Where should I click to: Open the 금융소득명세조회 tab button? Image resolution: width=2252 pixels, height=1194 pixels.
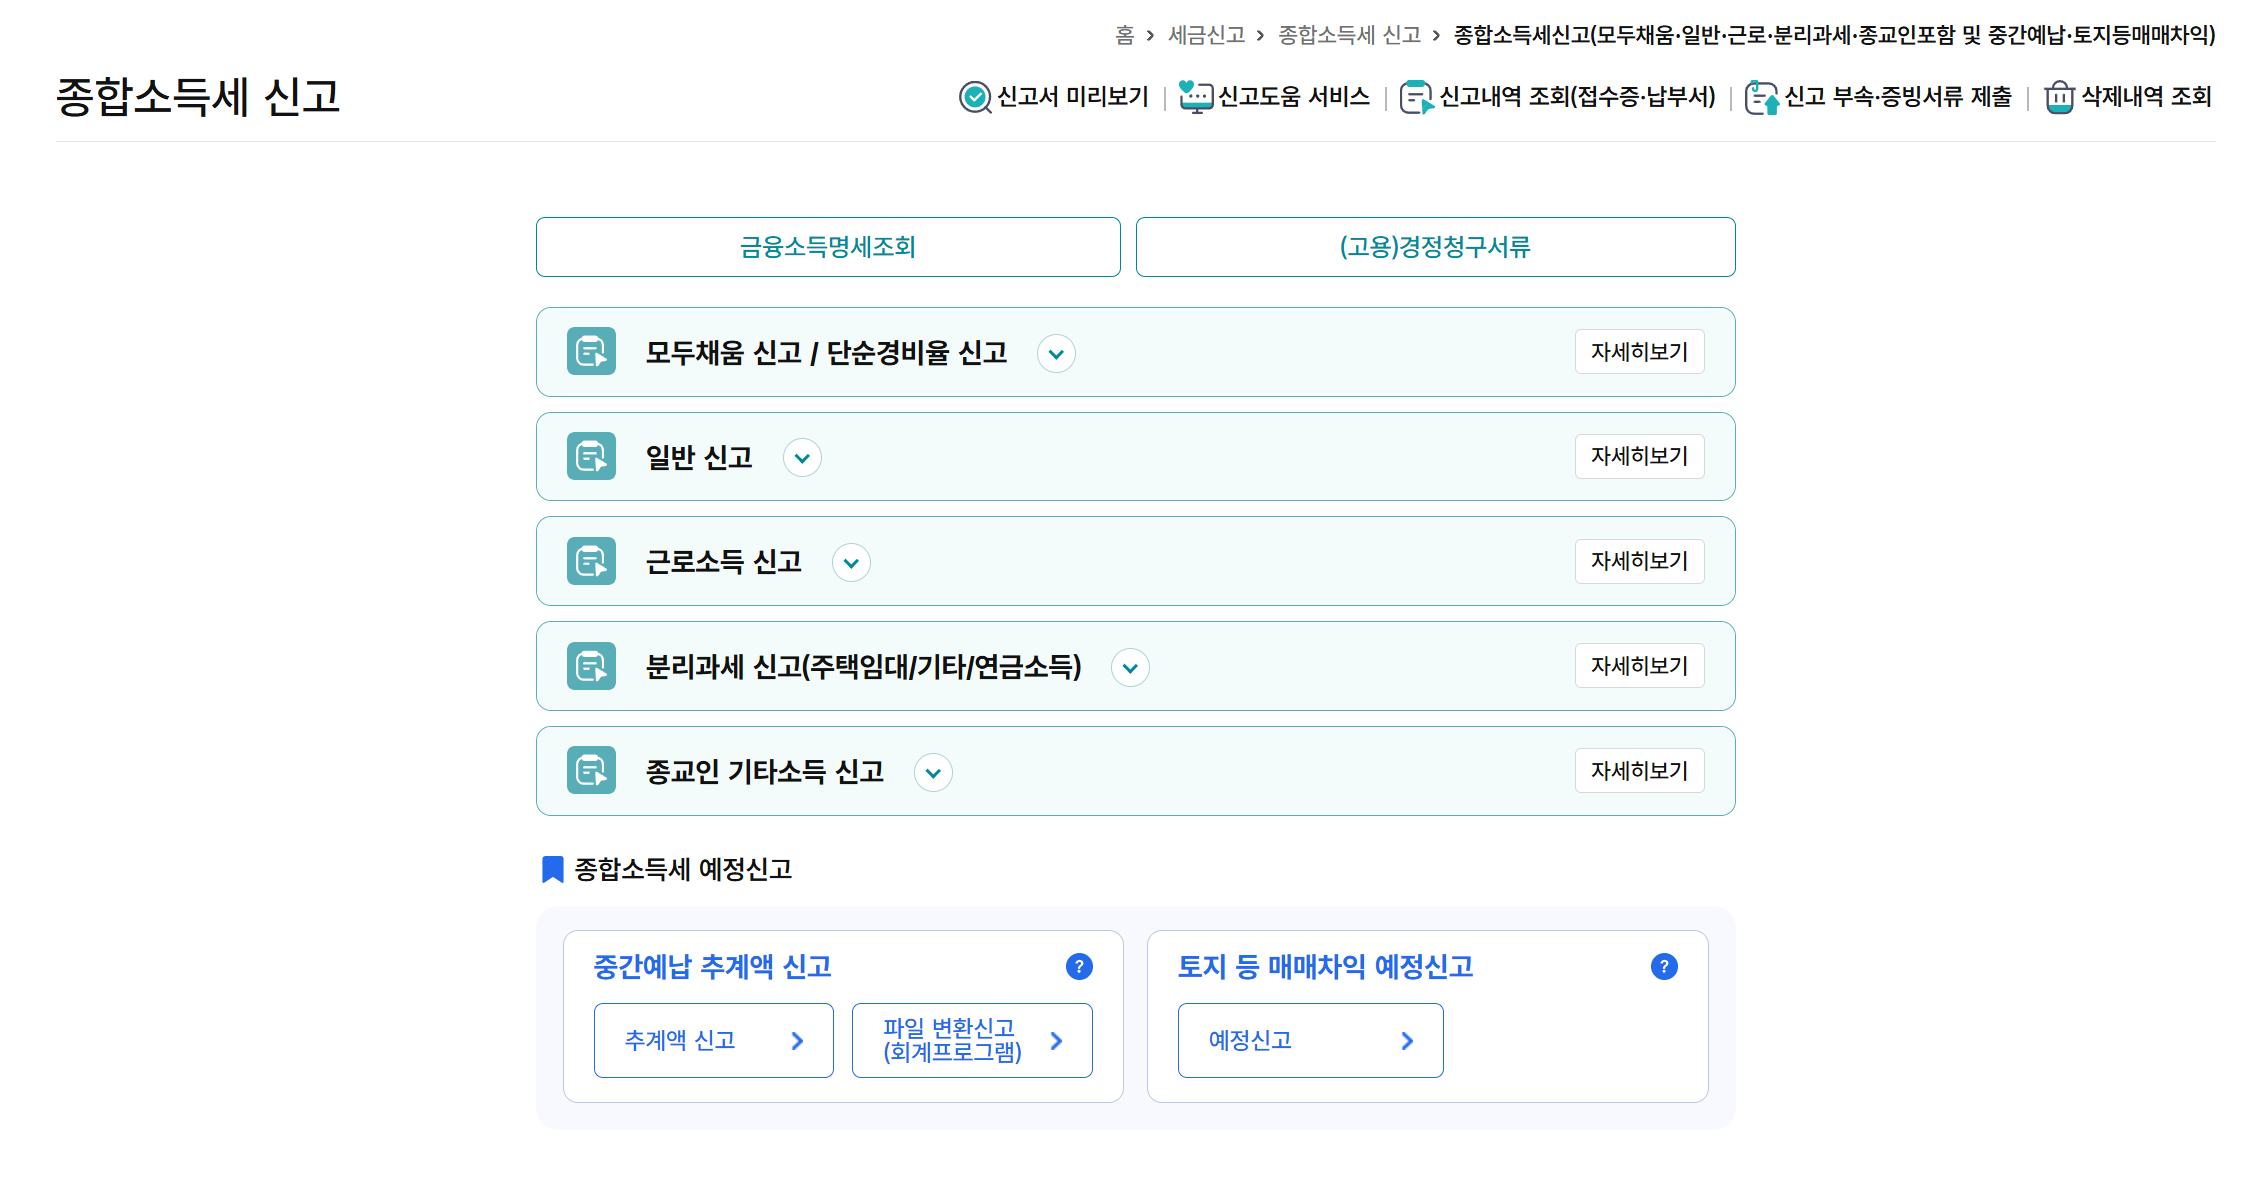(828, 247)
